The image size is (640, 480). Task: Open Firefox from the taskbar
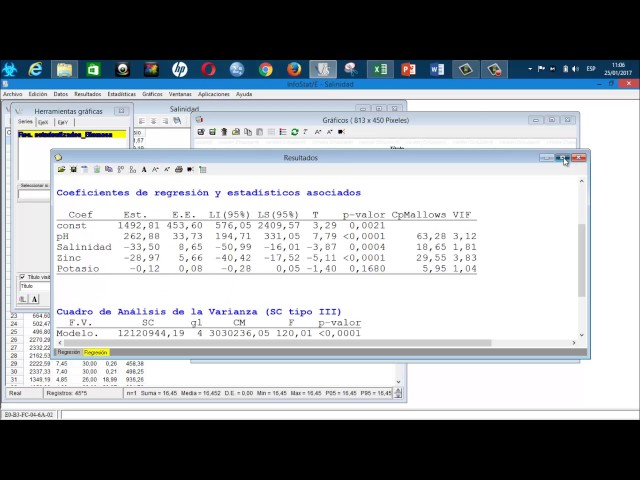(x=294, y=69)
